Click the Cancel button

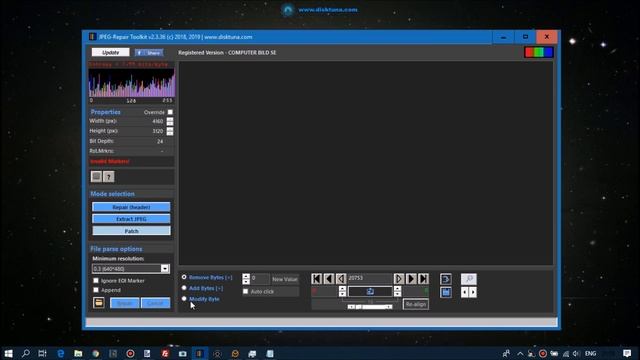click(156, 303)
